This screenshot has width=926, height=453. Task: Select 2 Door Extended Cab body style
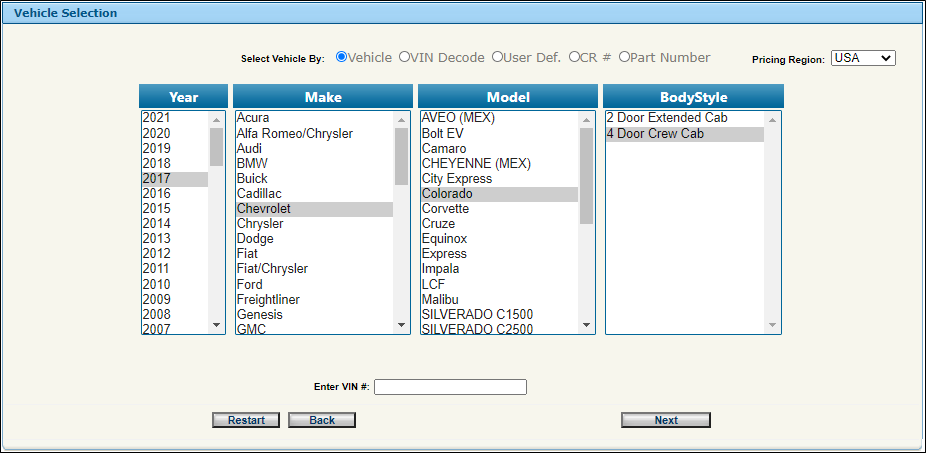(685, 118)
